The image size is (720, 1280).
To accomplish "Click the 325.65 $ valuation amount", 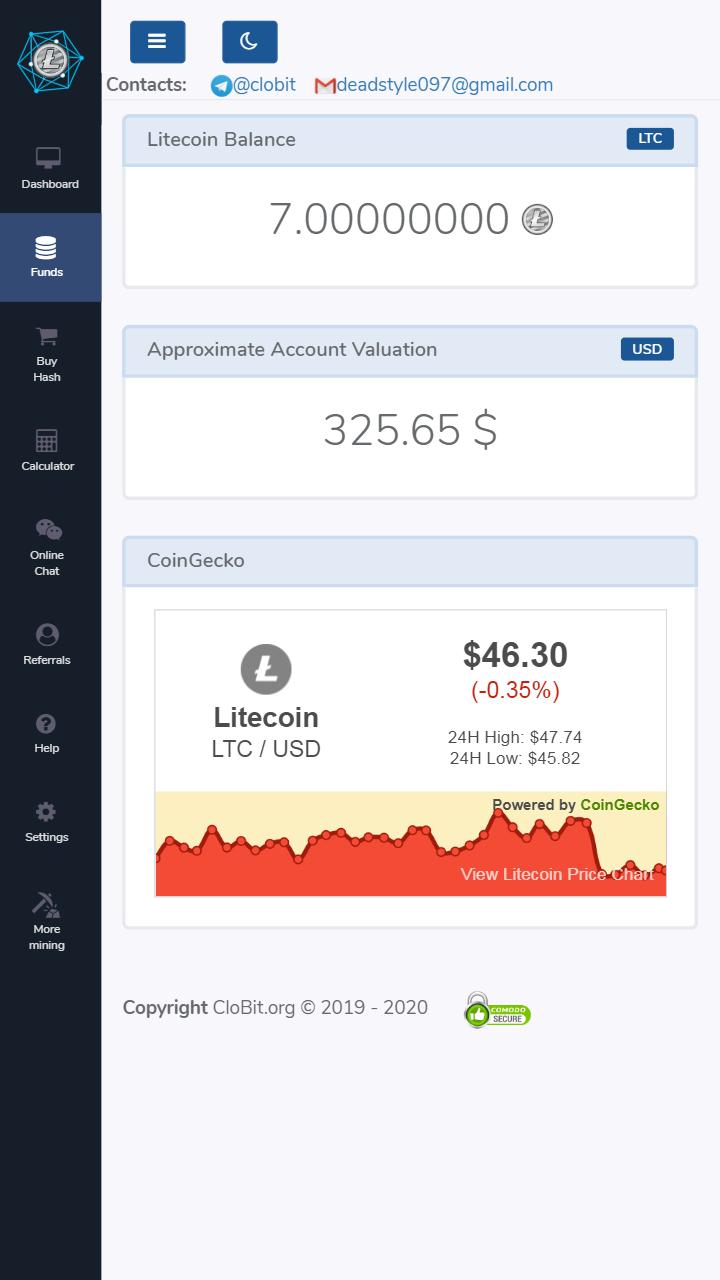I will 410,430.
